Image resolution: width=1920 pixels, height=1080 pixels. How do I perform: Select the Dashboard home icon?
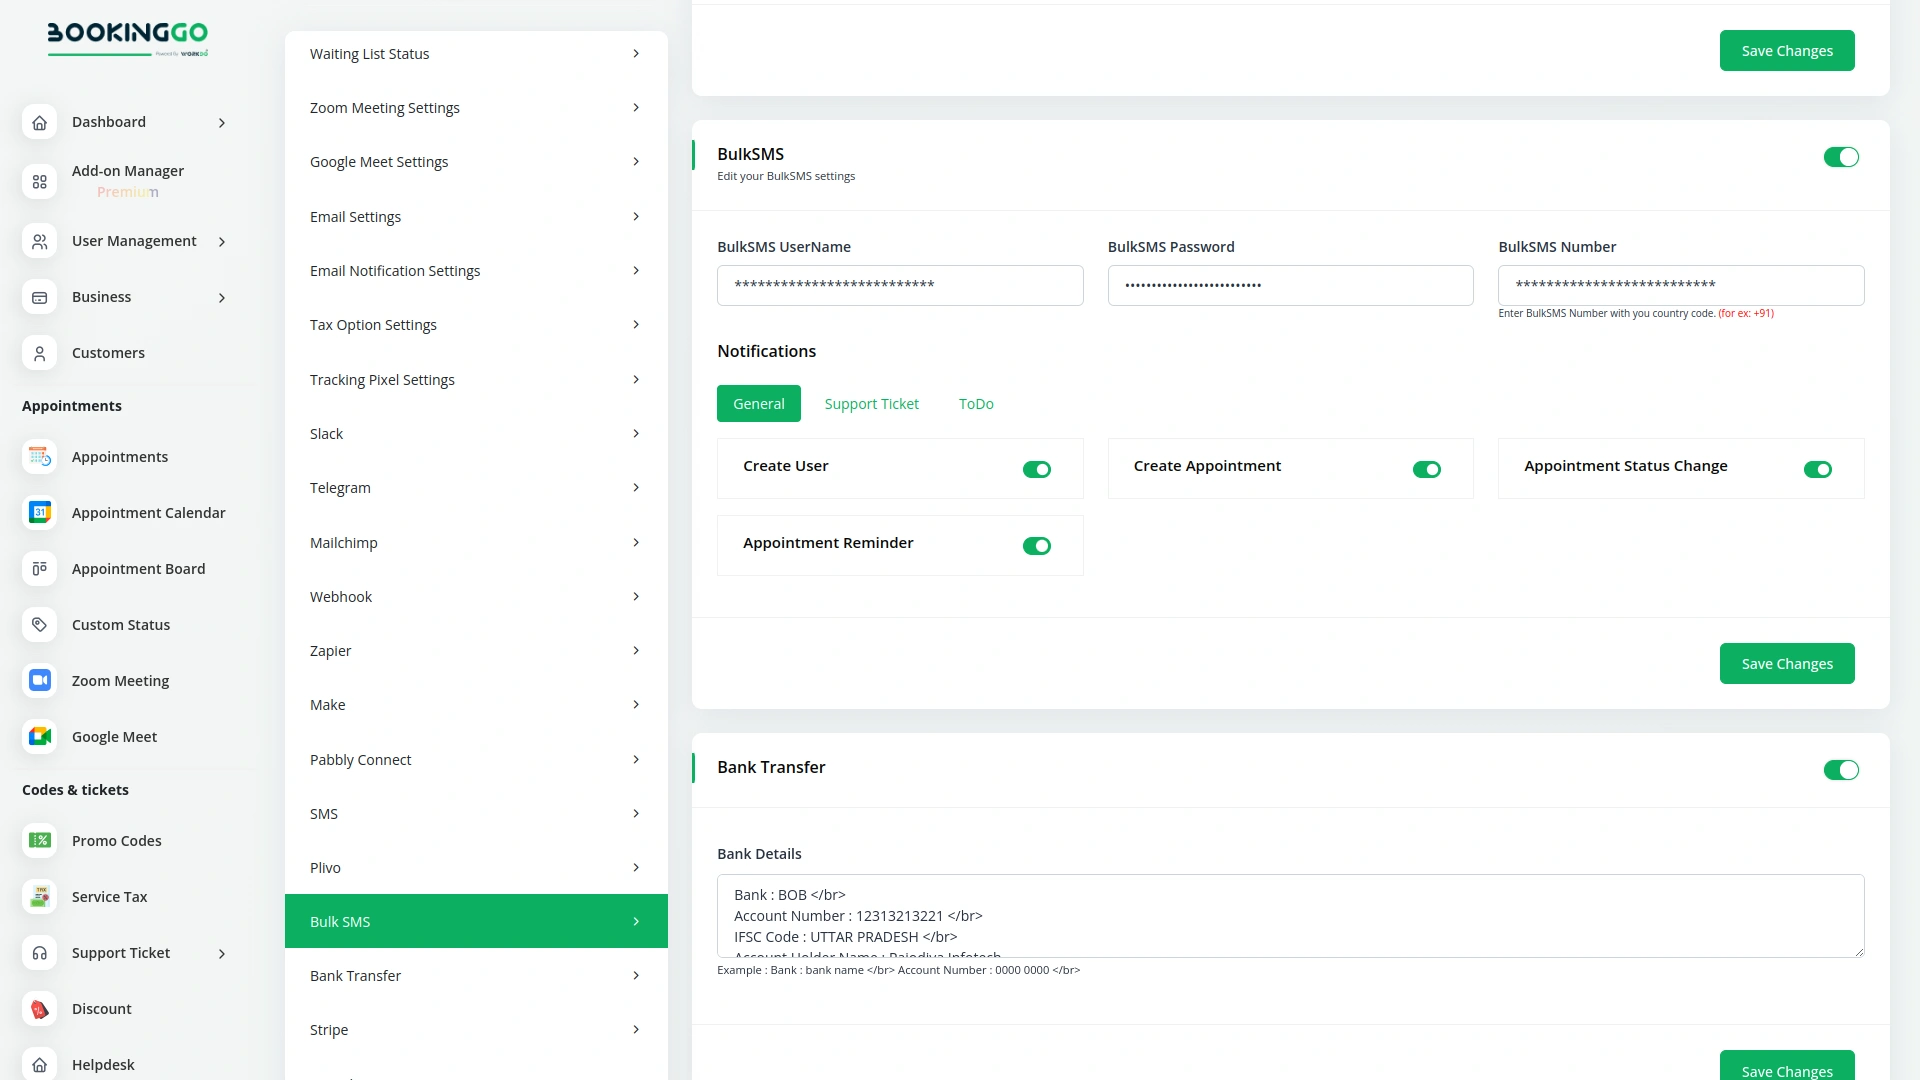[x=39, y=122]
